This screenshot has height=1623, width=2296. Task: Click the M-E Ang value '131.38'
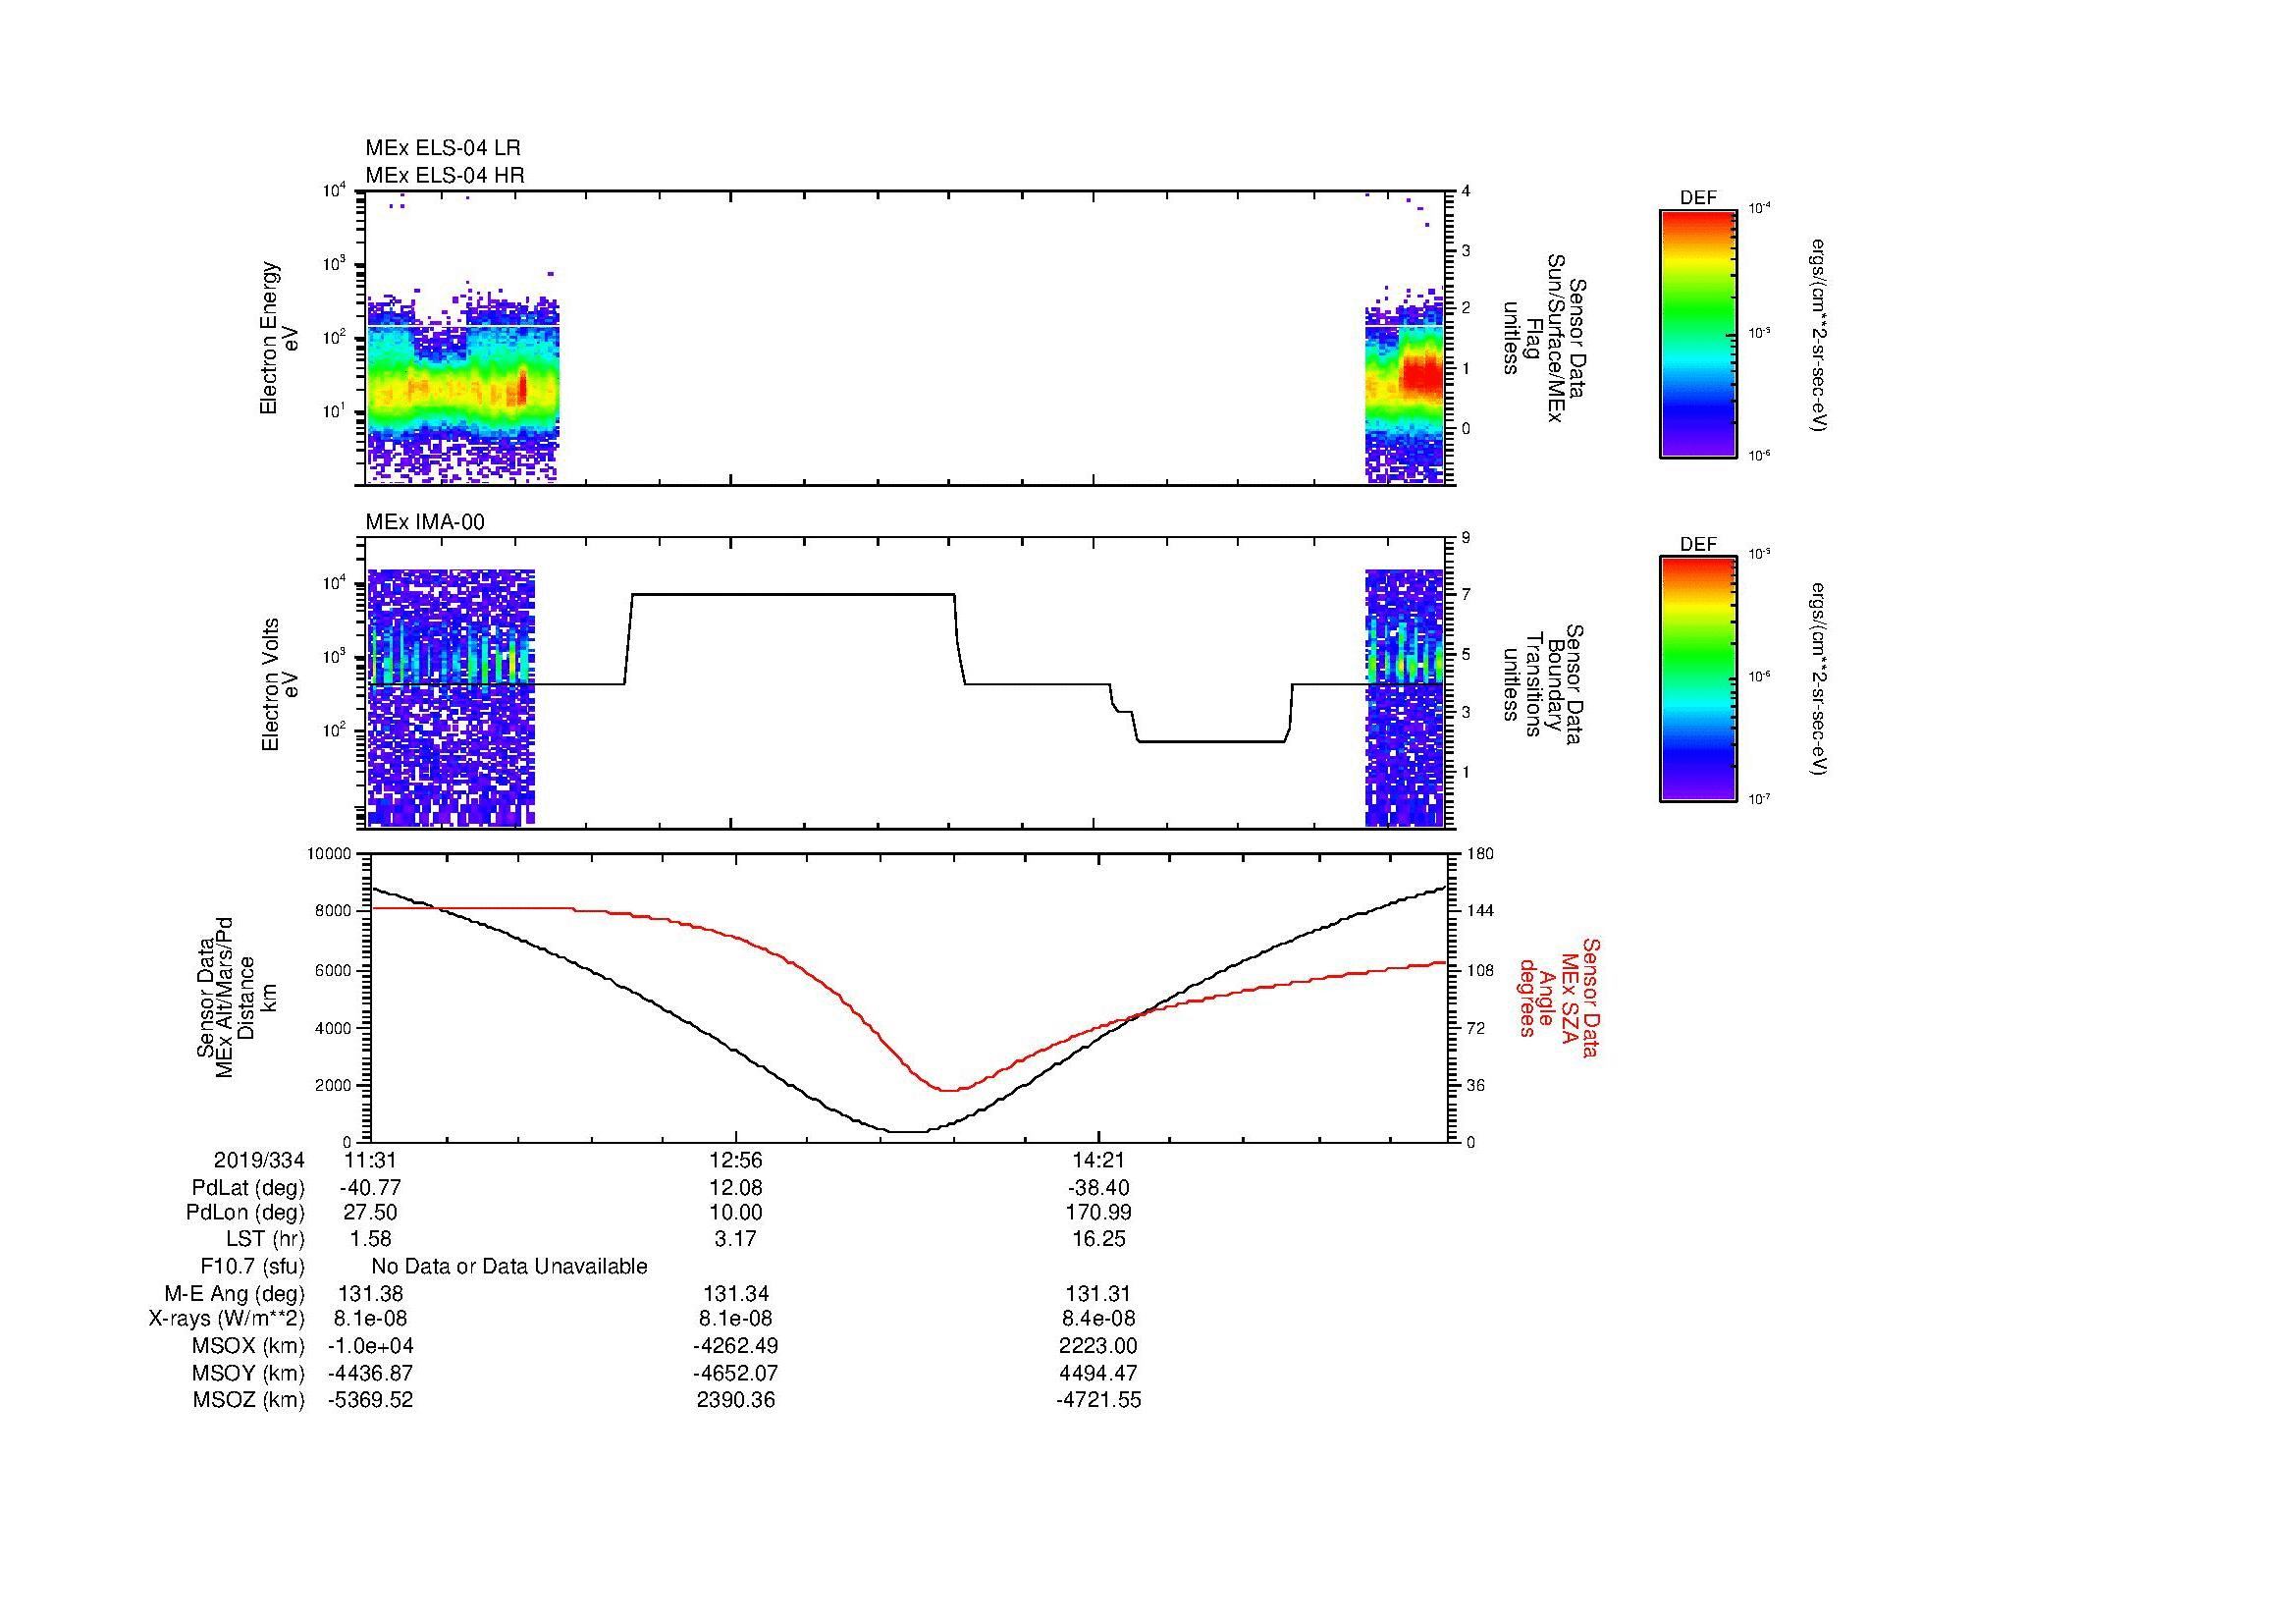(370, 1293)
